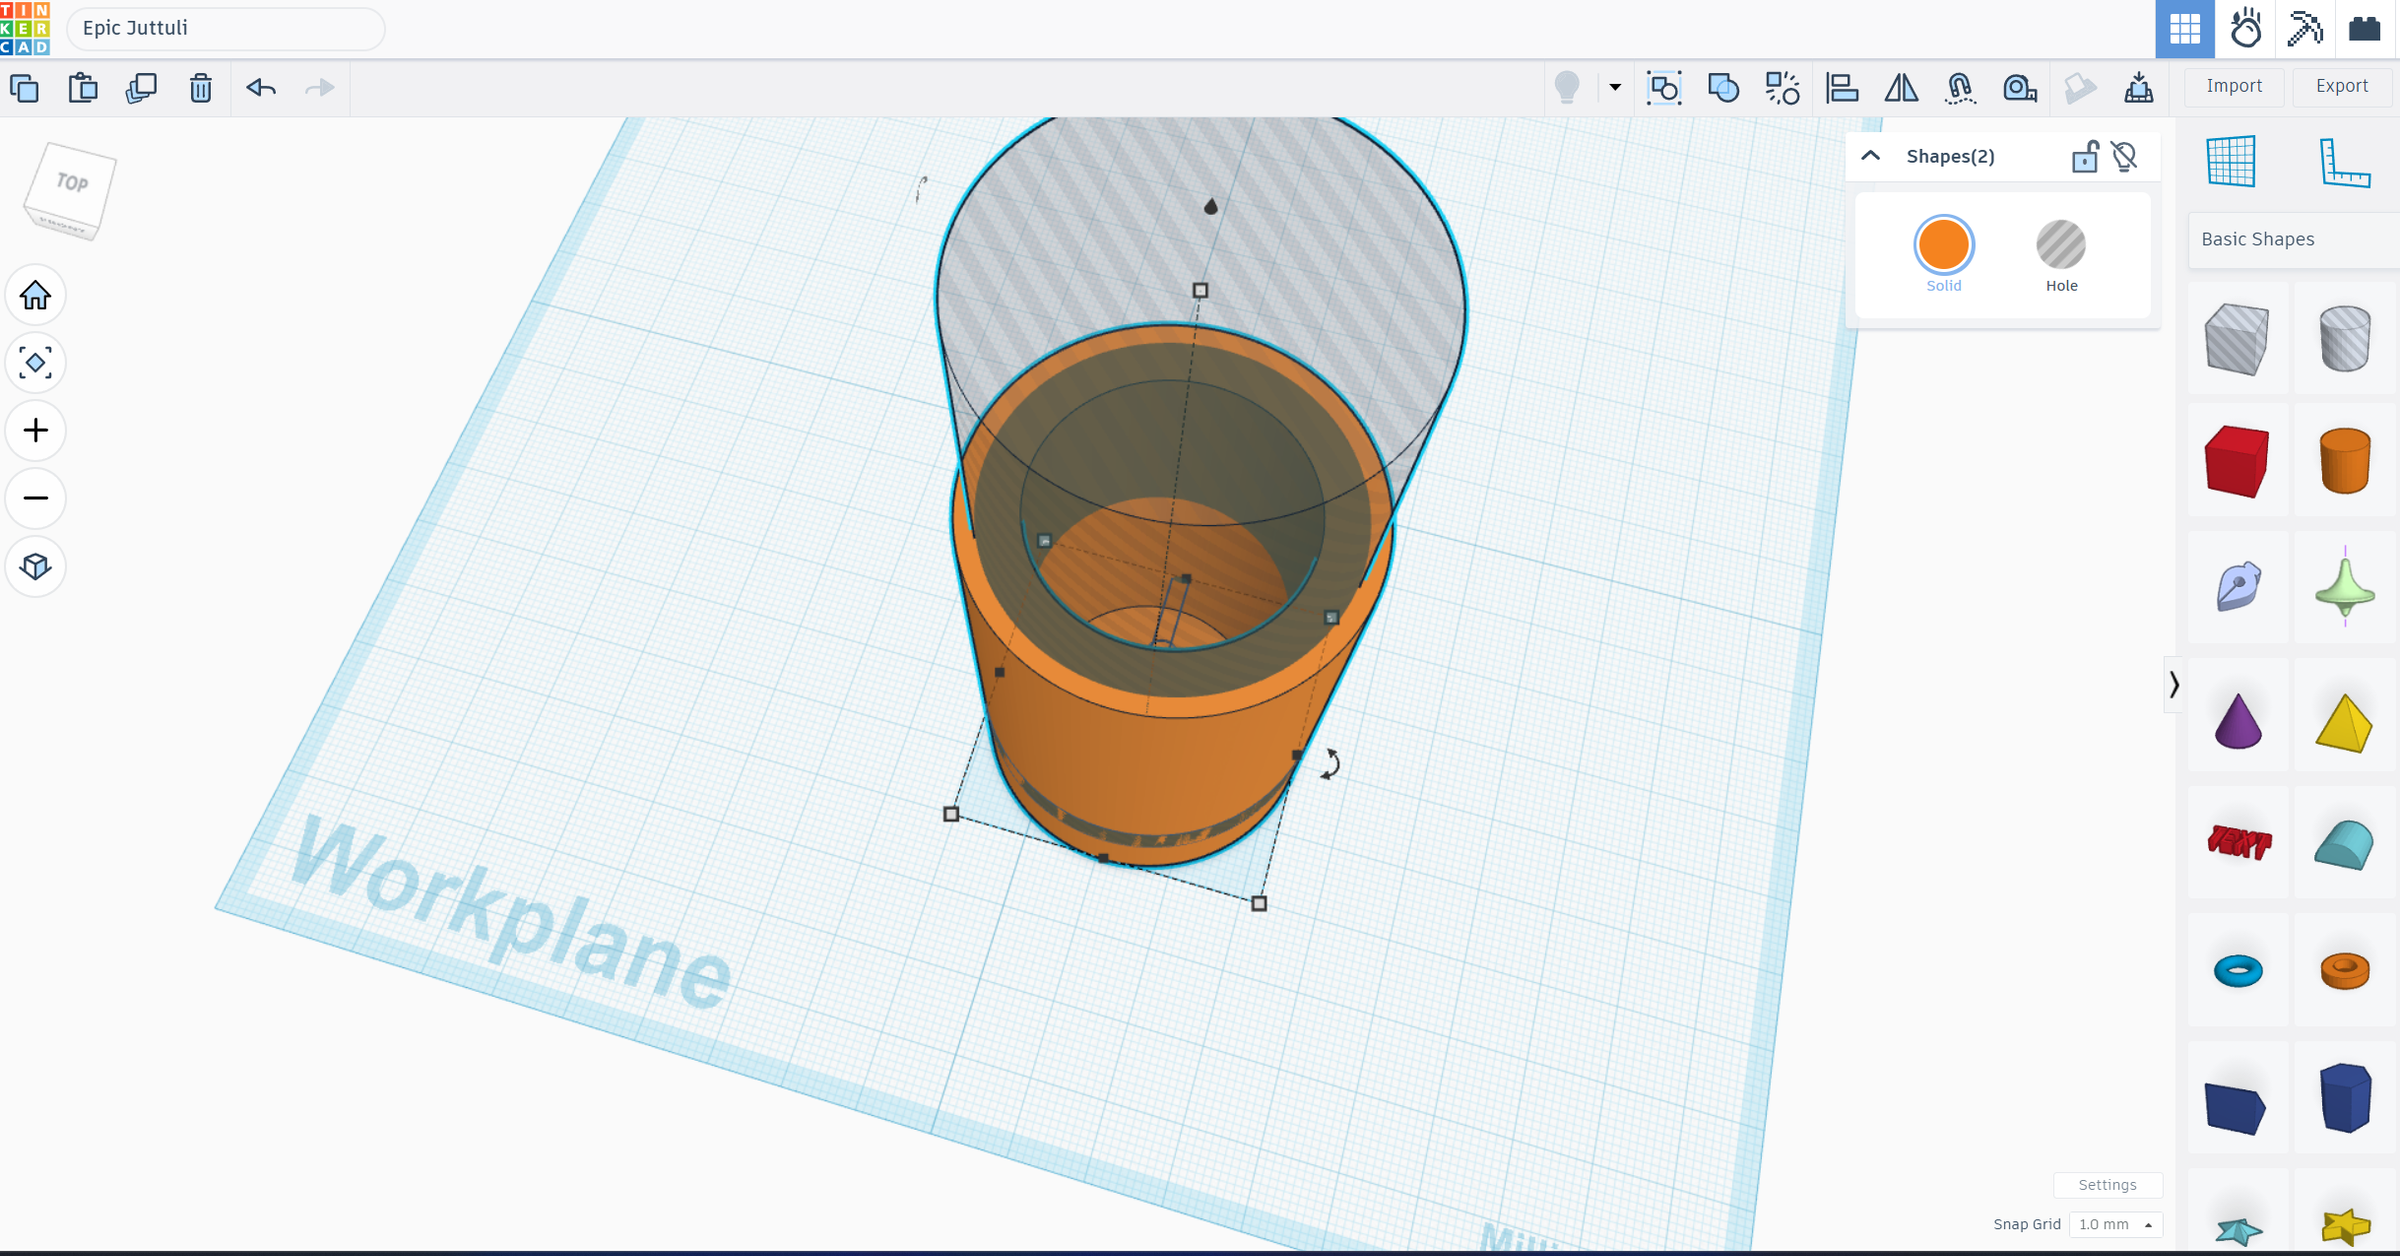The width and height of the screenshot is (2400, 1256).
Task: Switch to Bricks mode
Action: 2364,29
